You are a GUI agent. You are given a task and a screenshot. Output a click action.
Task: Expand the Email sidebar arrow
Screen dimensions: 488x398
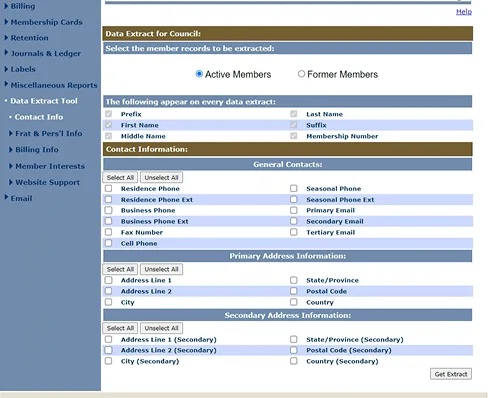pos(6,197)
